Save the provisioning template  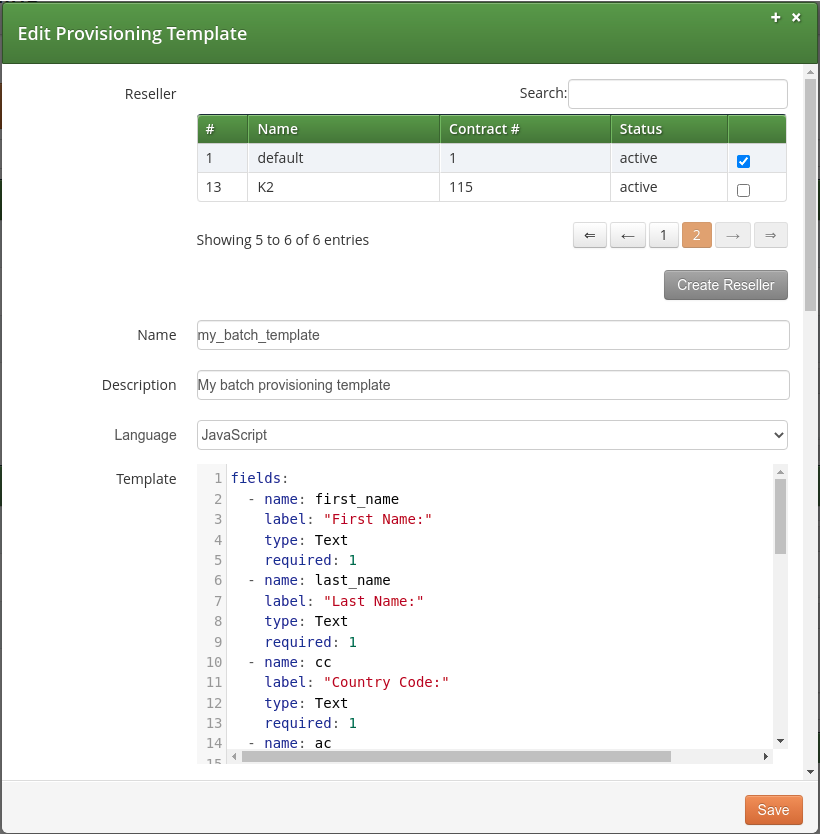[x=773, y=810]
